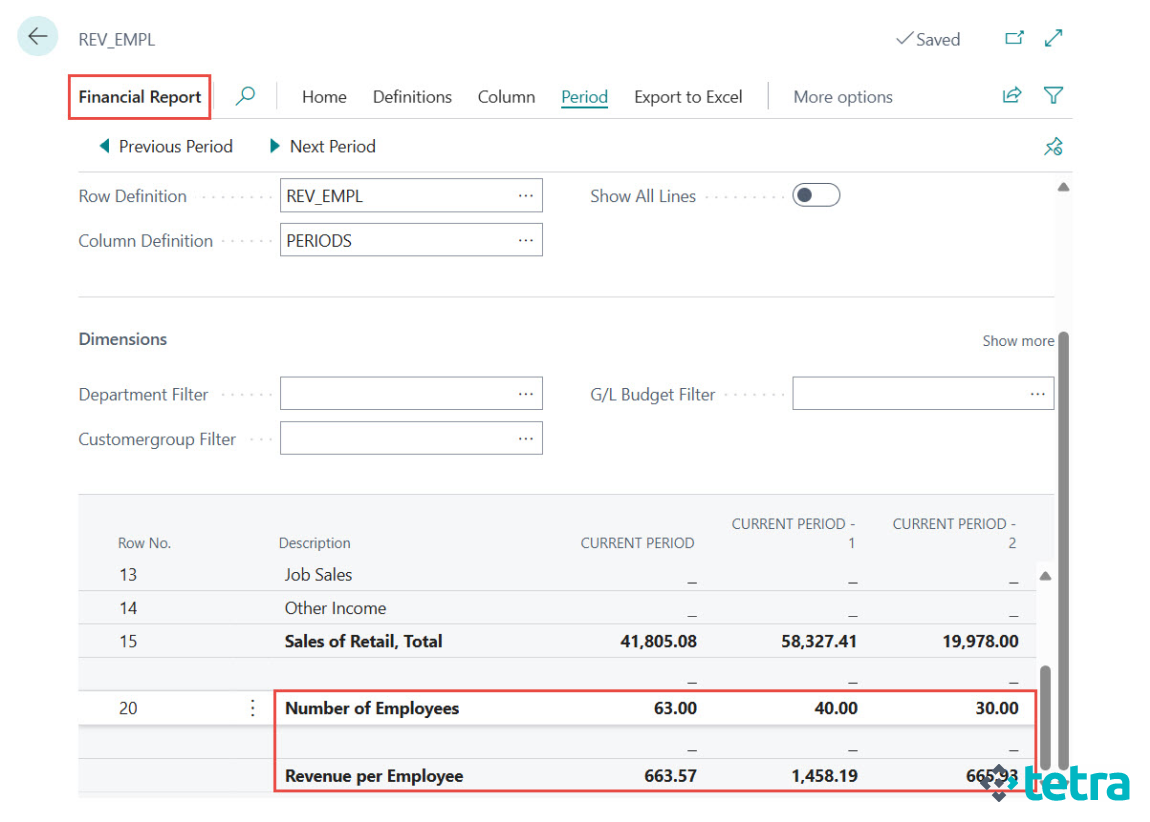This screenshot has height=822, width=1150.
Task: Click the Export to Excel action
Action: pyautogui.click(x=688, y=96)
